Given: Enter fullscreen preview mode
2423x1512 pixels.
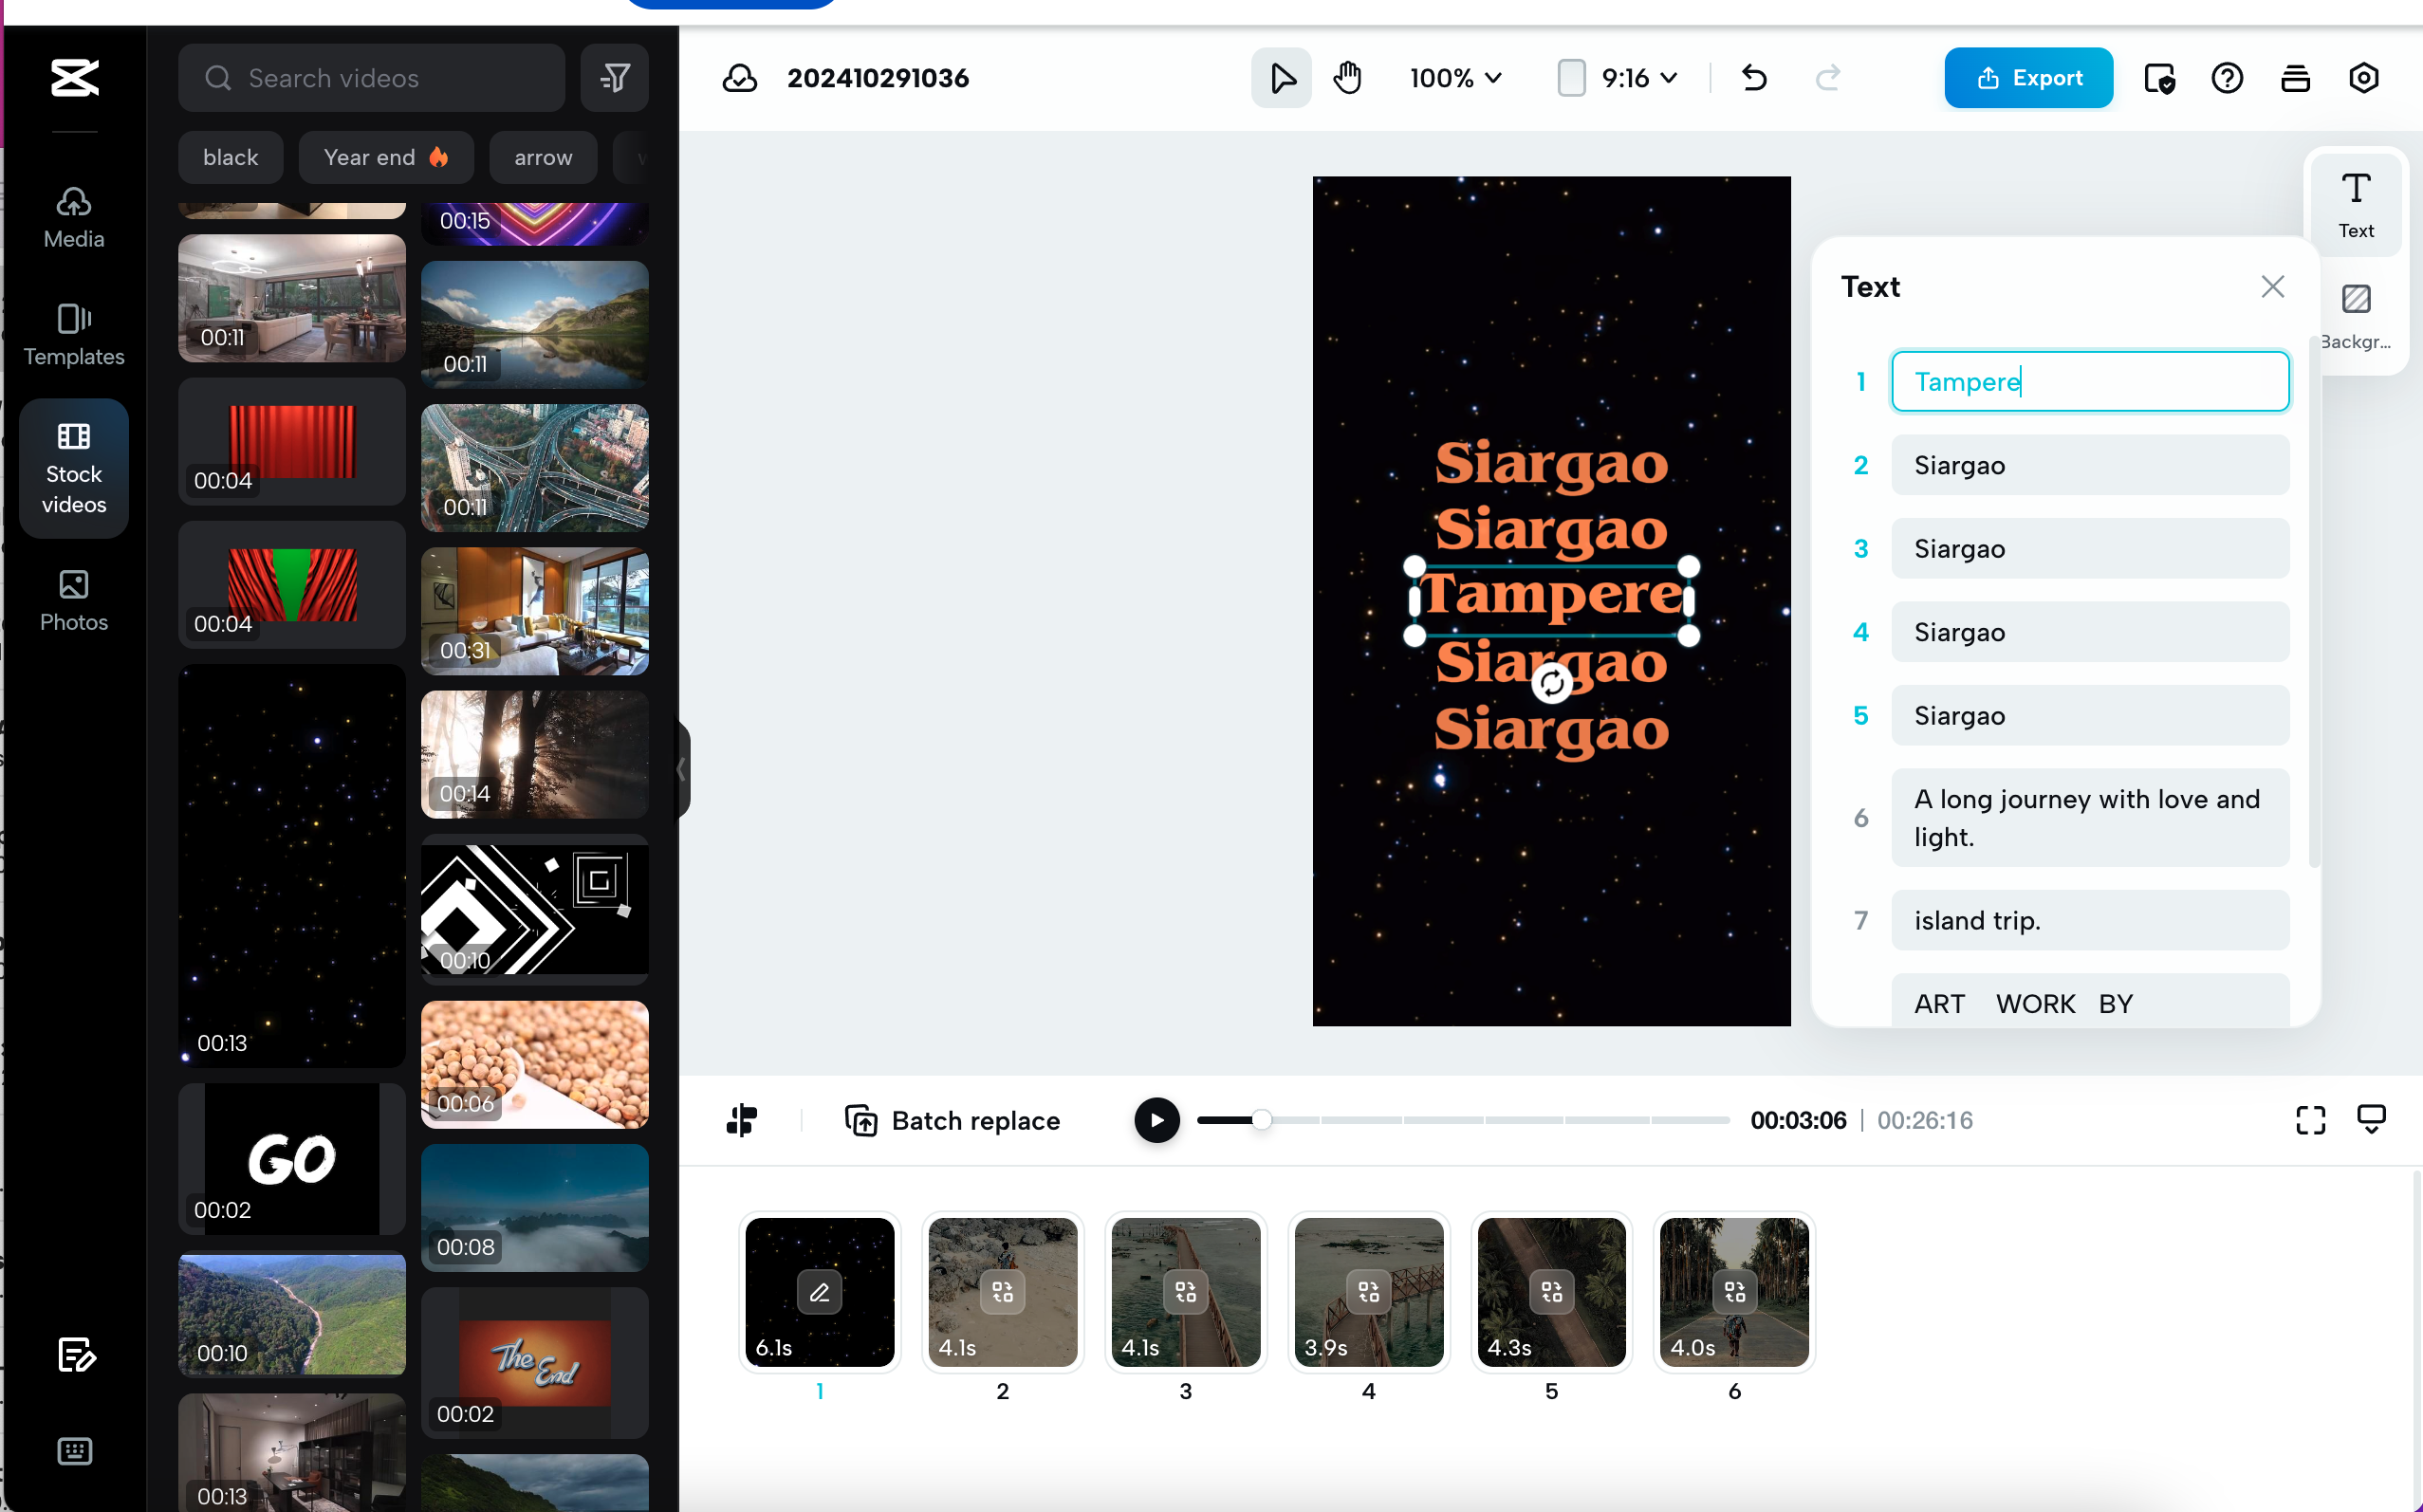Looking at the screenshot, I should coord(2310,1120).
